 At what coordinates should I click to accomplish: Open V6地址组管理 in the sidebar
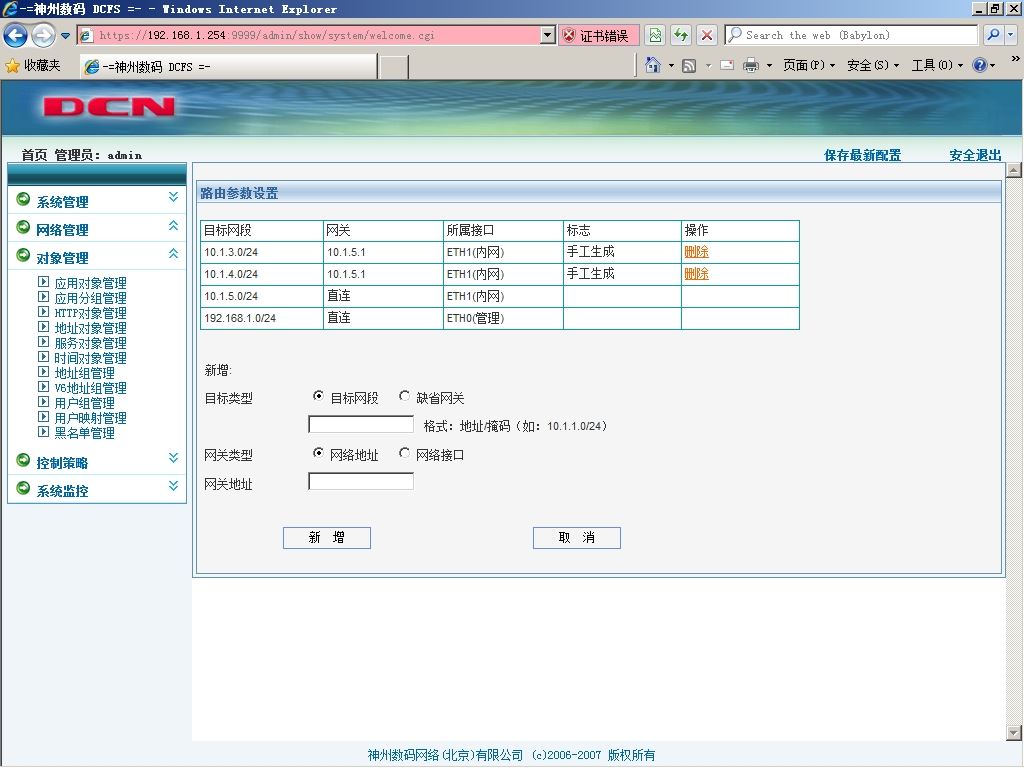coord(90,388)
